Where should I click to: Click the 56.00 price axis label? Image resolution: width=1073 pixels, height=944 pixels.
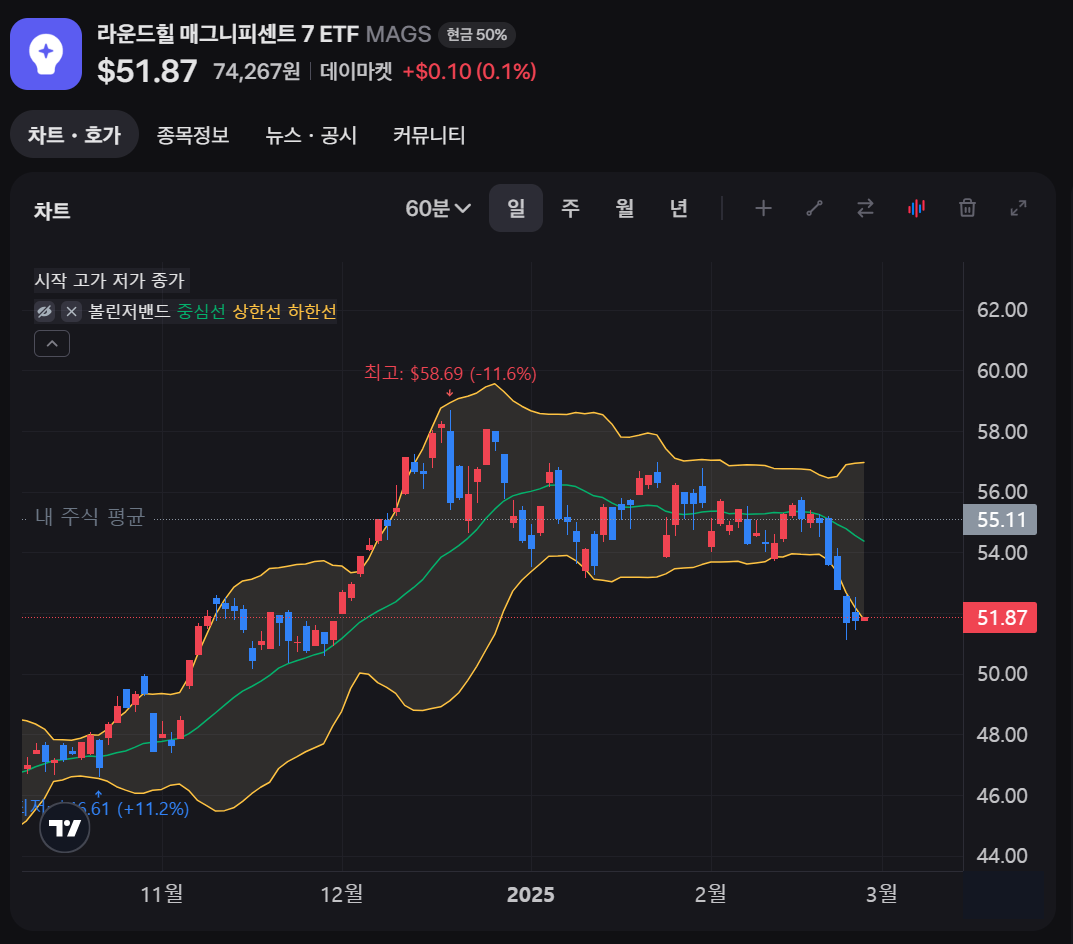(1003, 492)
